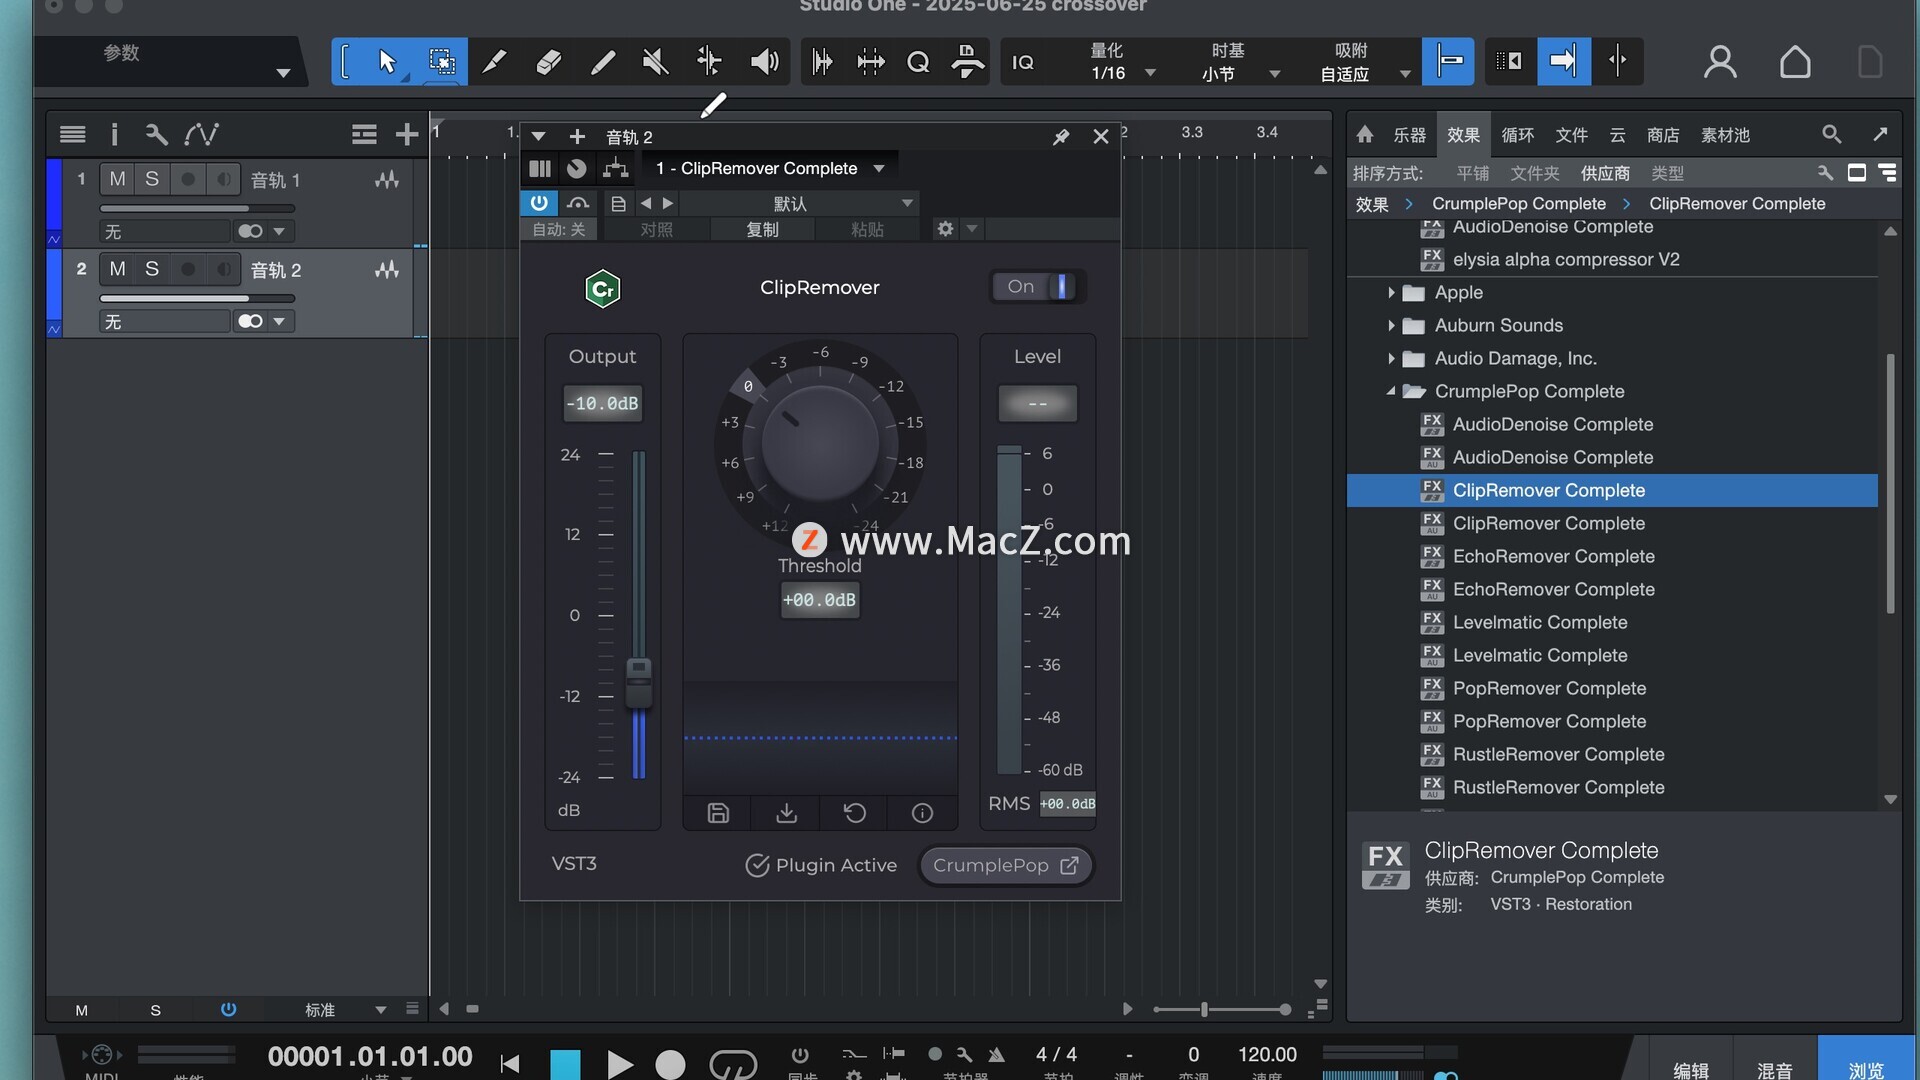This screenshot has width=1920, height=1080.
Task: Click the download/load preset icon in ClipRemover
Action: point(787,813)
